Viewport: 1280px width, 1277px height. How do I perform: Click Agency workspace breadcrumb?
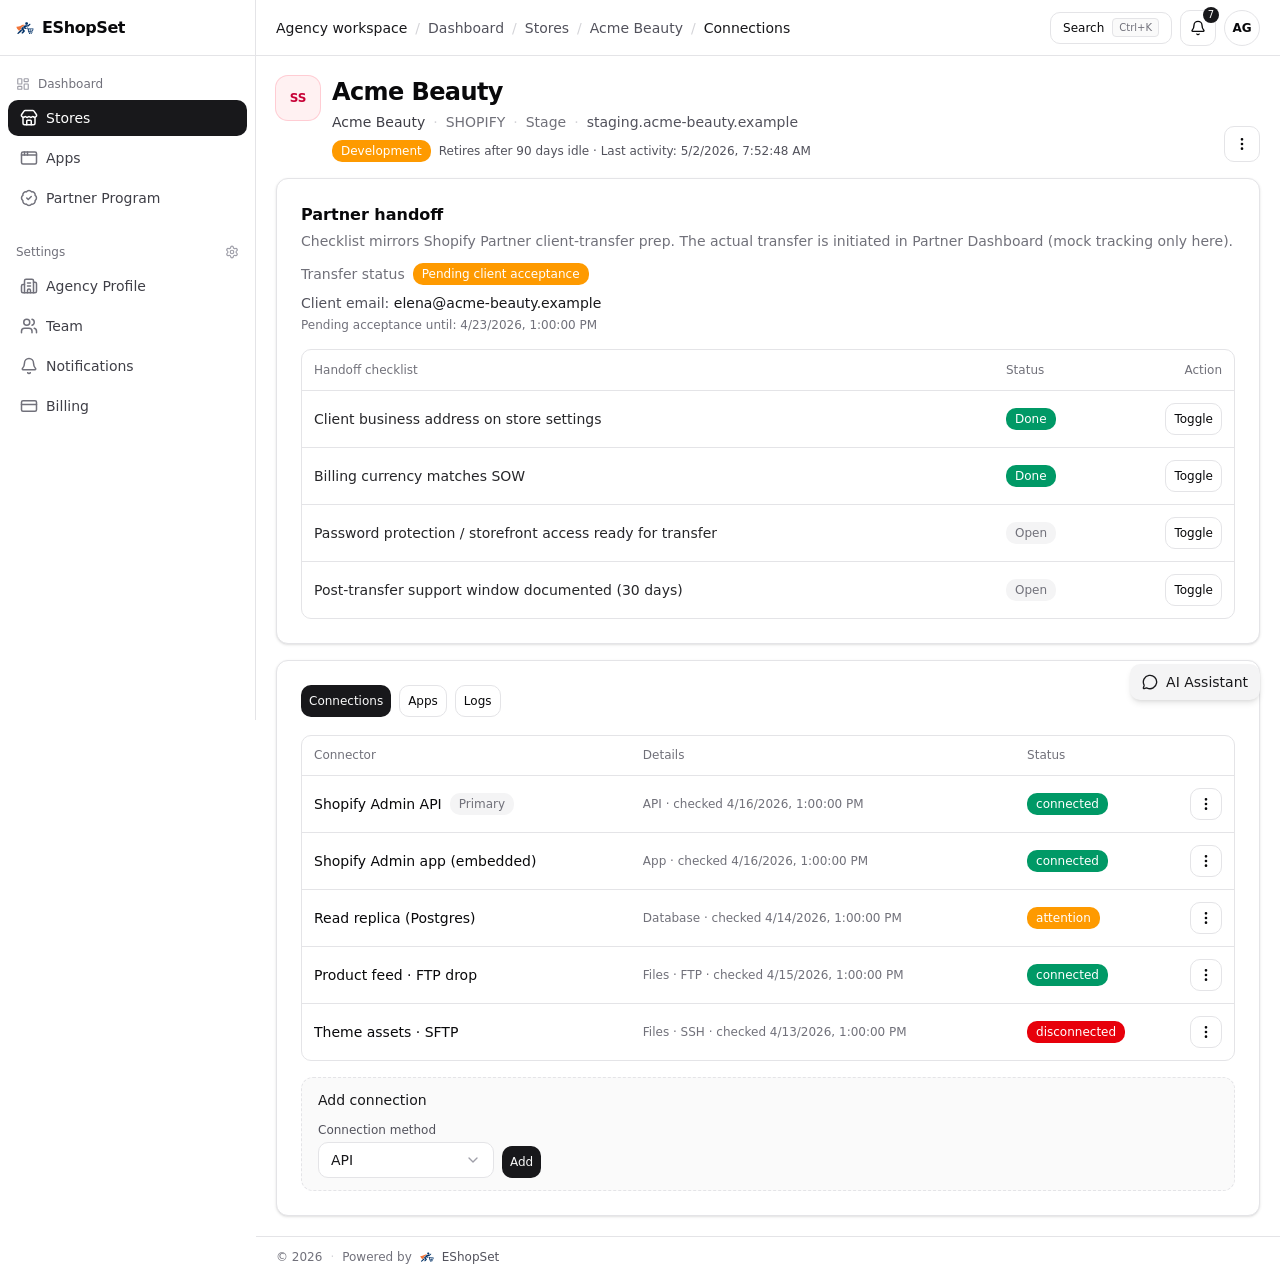point(342,28)
